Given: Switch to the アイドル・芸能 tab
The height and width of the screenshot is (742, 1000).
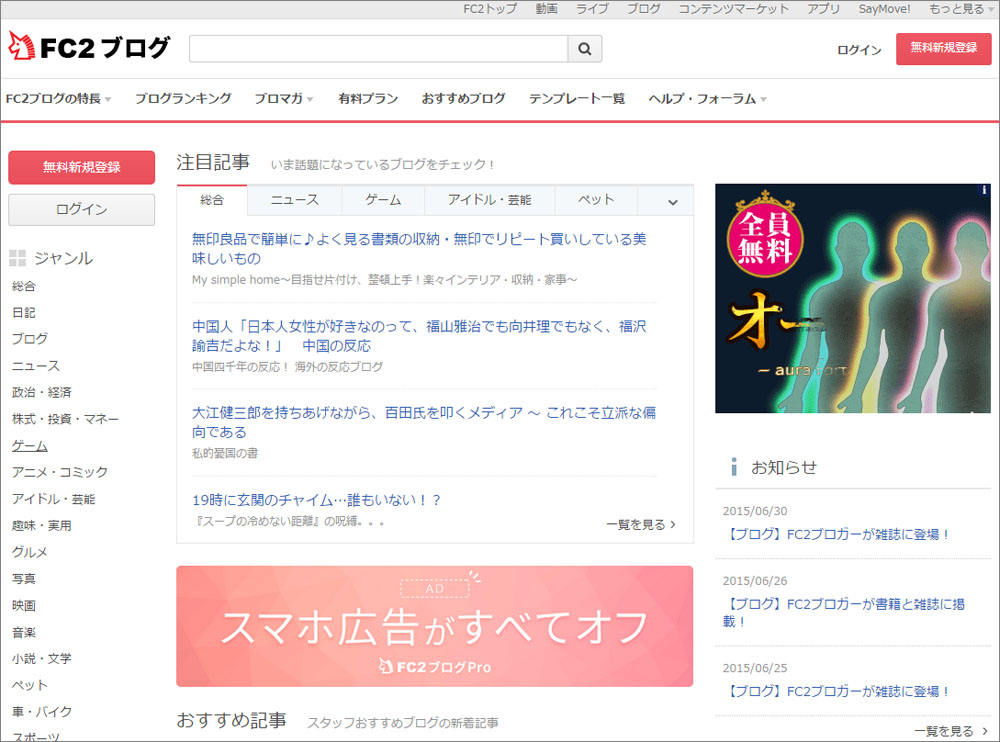Looking at the screenshot, I should coord(490,200).
